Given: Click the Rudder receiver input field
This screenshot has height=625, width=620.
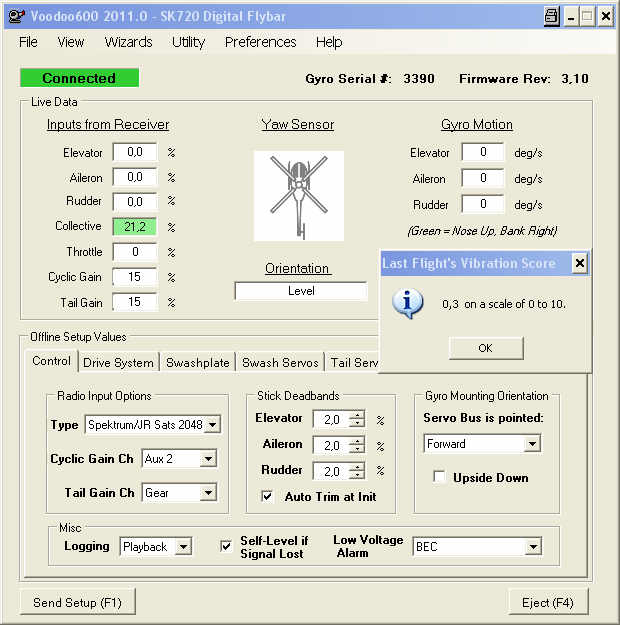Looking at the screenshot, I should coord(135,202).
